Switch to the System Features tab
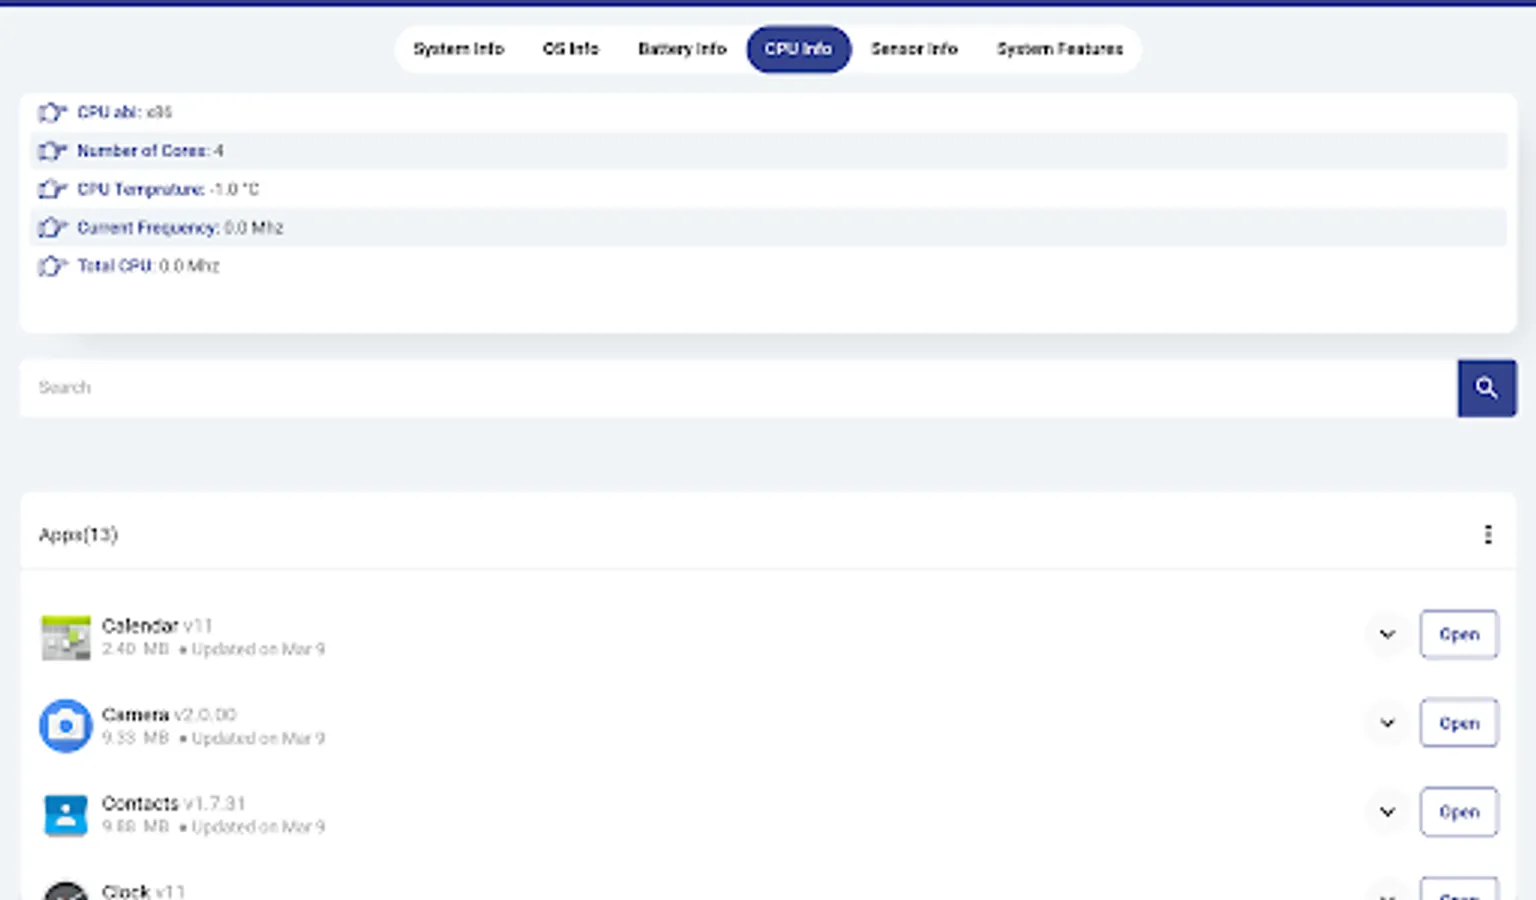The width and height of the screenshot is (1536, 900). [1059, 48]
